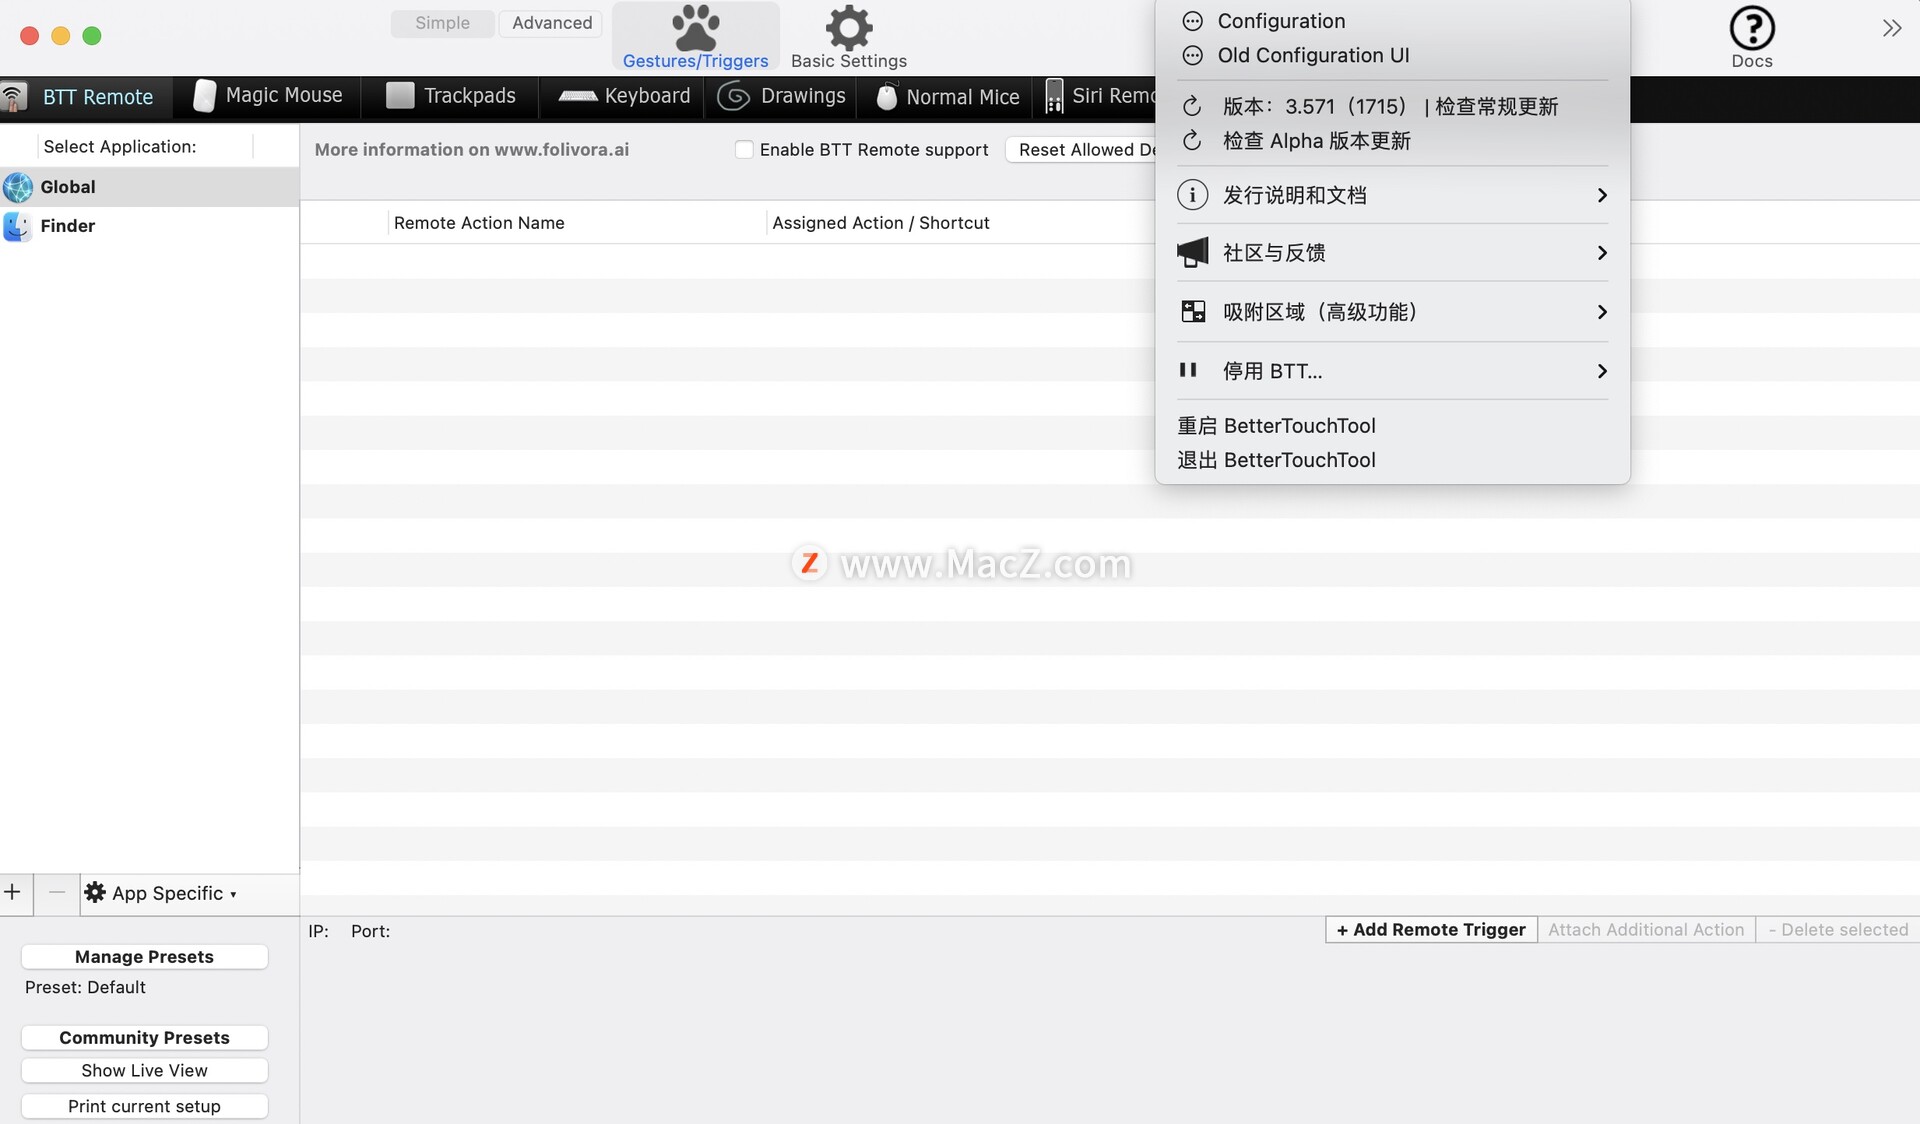Choose 重启 BetterTouchTool
1920x1124 pixels.
[1392, 426]
